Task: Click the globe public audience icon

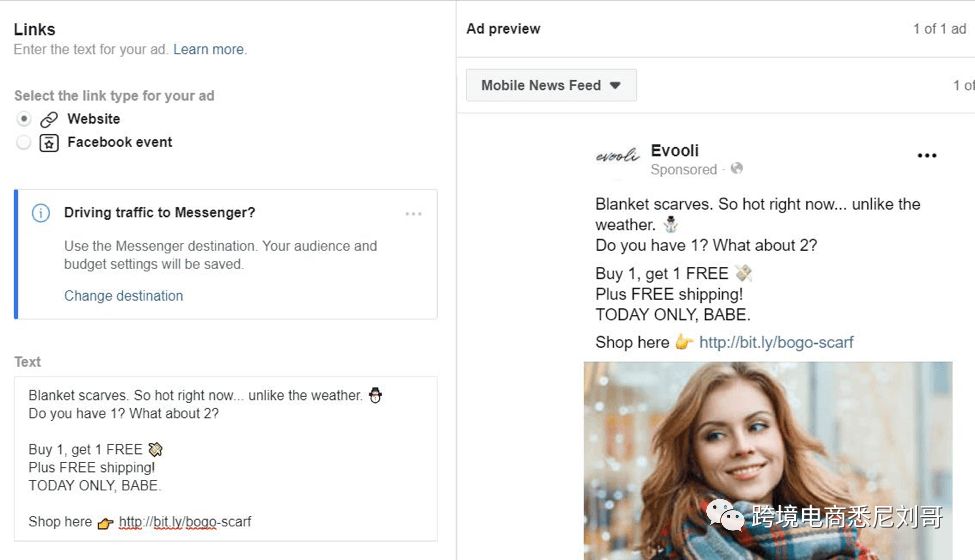Action: [737, 168]
